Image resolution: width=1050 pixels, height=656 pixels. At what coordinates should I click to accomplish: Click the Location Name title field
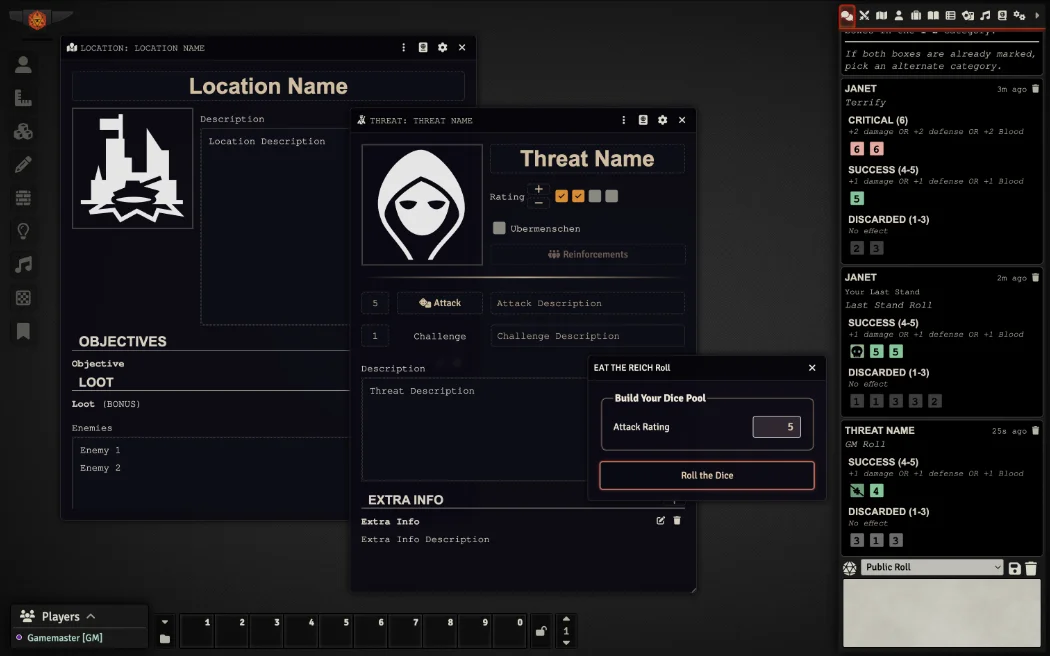(x=269, y=86)
